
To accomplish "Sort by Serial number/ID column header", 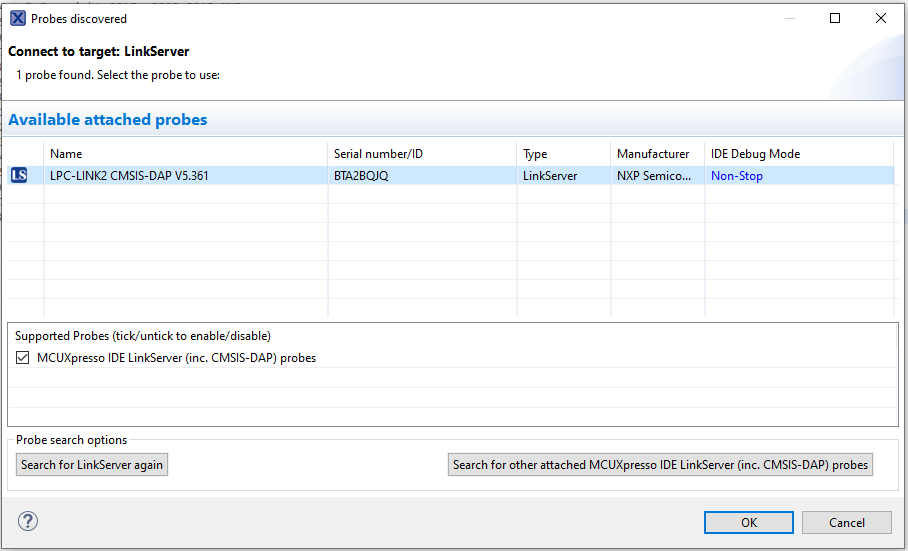I will point(422,154).
